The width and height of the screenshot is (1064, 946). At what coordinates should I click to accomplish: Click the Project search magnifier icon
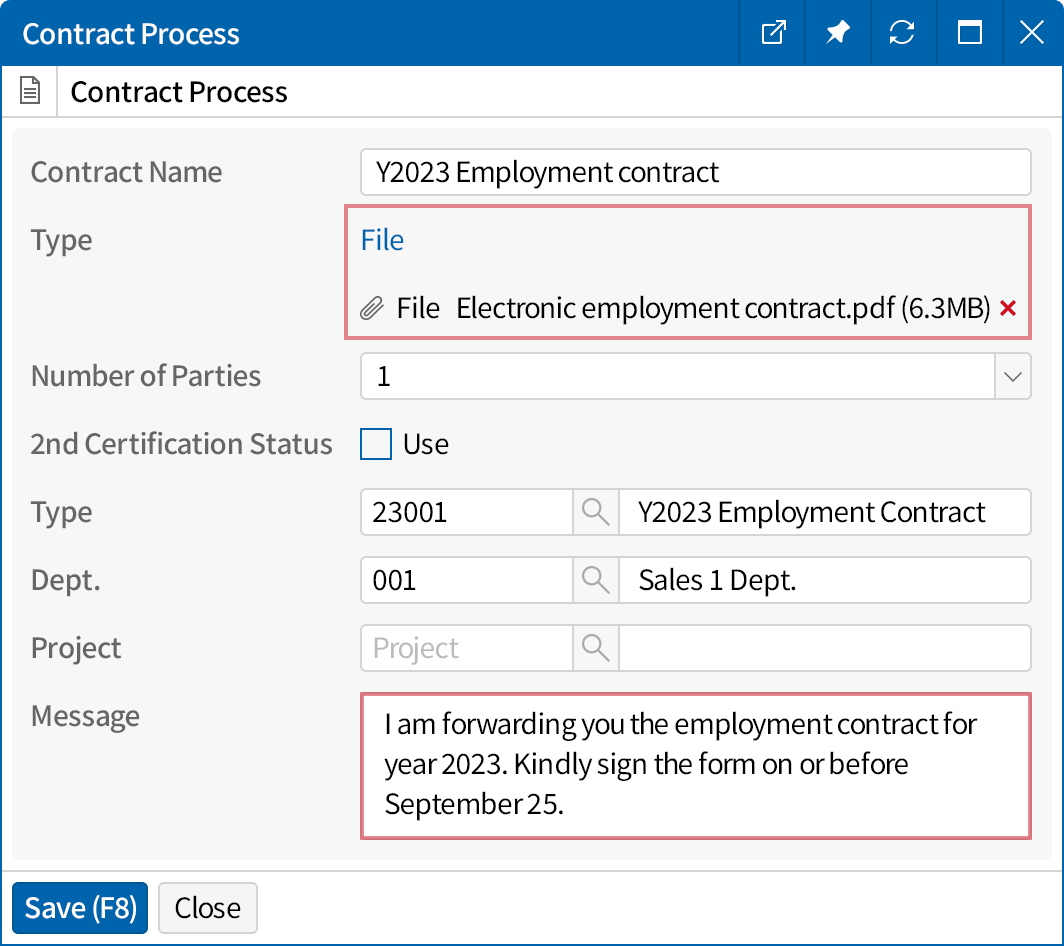click(595, 648)
